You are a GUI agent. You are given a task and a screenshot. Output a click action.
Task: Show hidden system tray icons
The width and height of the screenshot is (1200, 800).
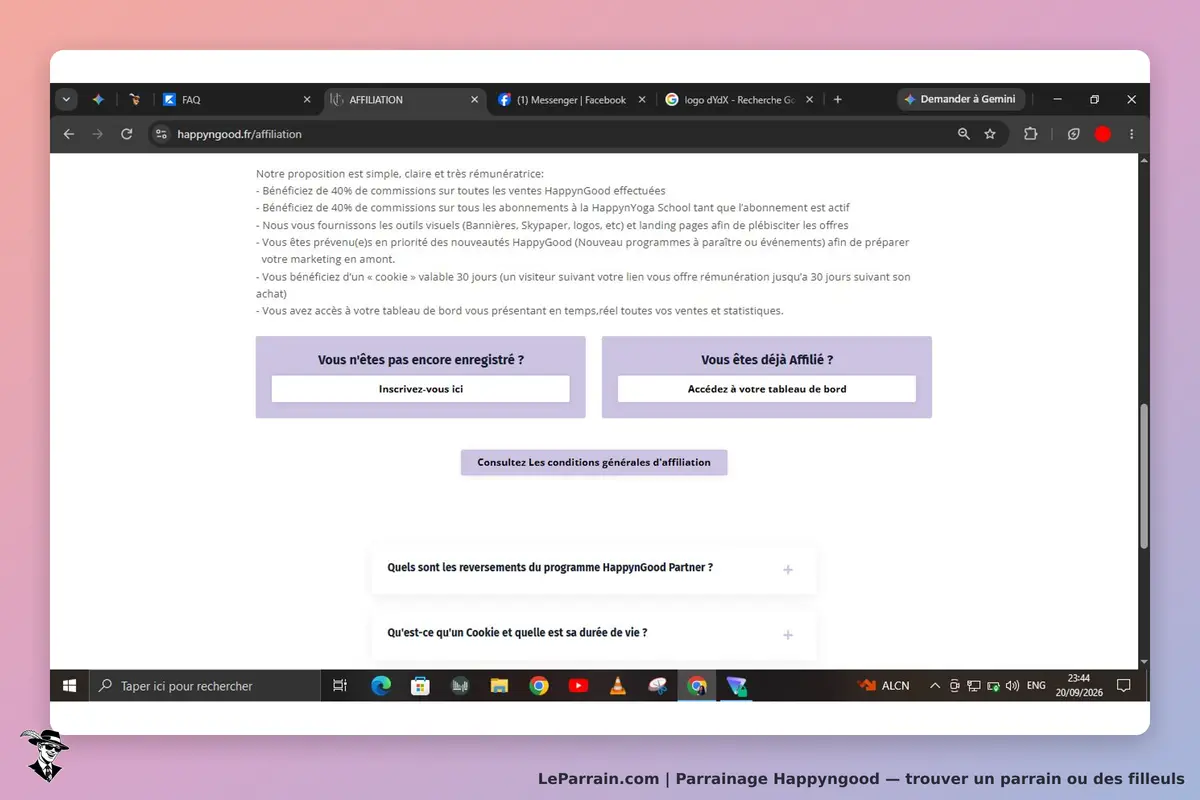935,686
